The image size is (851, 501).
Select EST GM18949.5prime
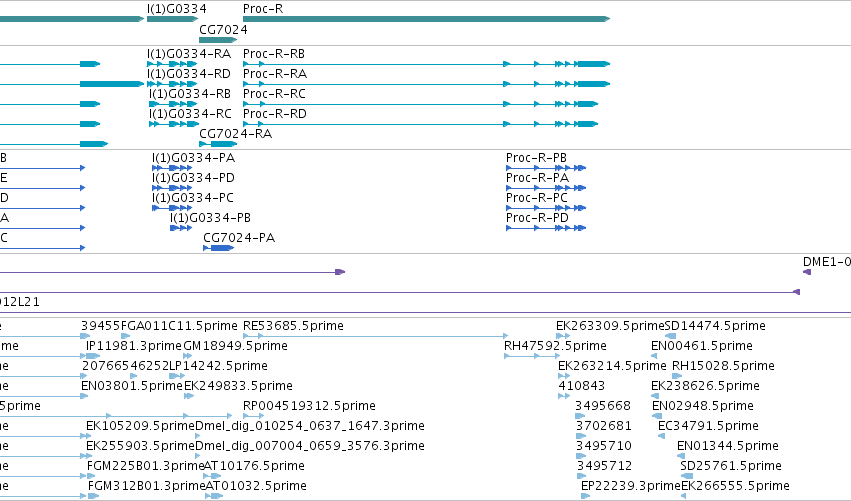click(236, 346)
